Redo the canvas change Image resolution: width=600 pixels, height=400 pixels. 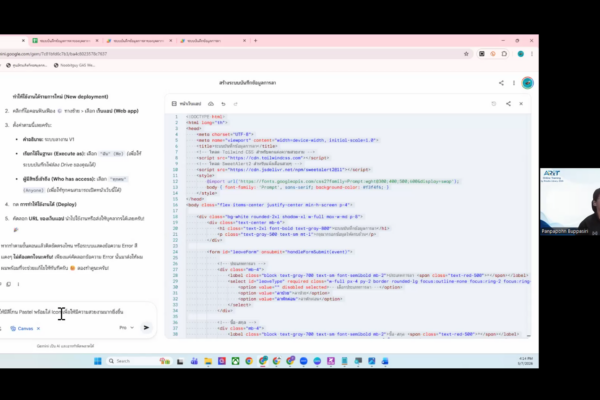(x=236, y=104)
